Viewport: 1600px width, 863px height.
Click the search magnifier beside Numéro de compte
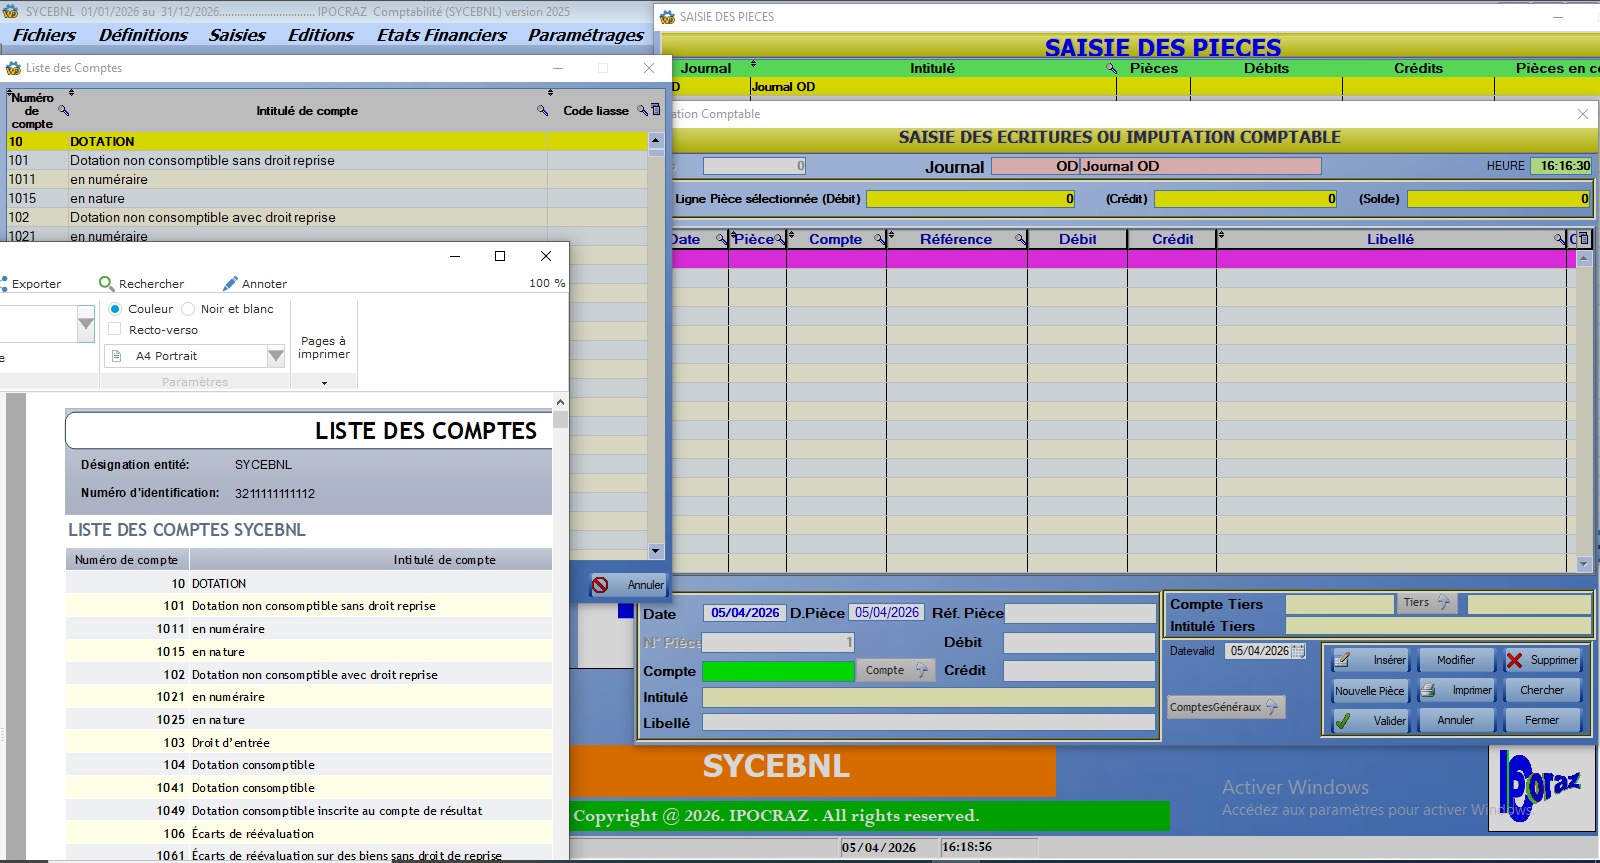64,111
